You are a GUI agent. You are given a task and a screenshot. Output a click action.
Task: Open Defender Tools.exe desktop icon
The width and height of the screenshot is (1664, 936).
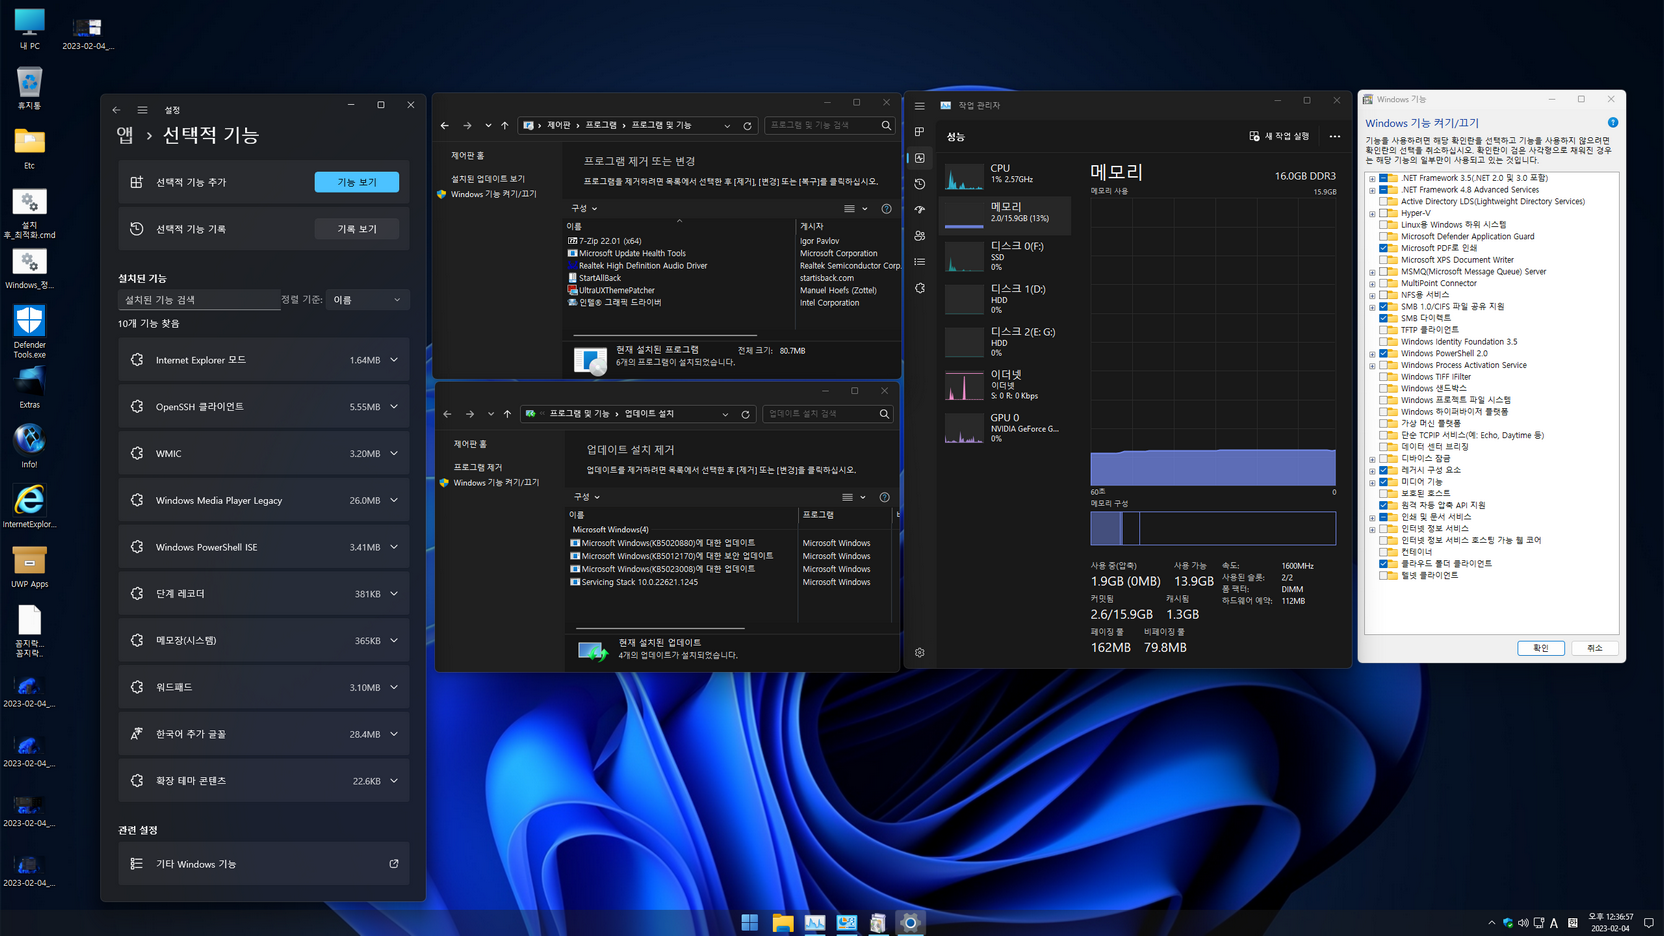point(29,332)
